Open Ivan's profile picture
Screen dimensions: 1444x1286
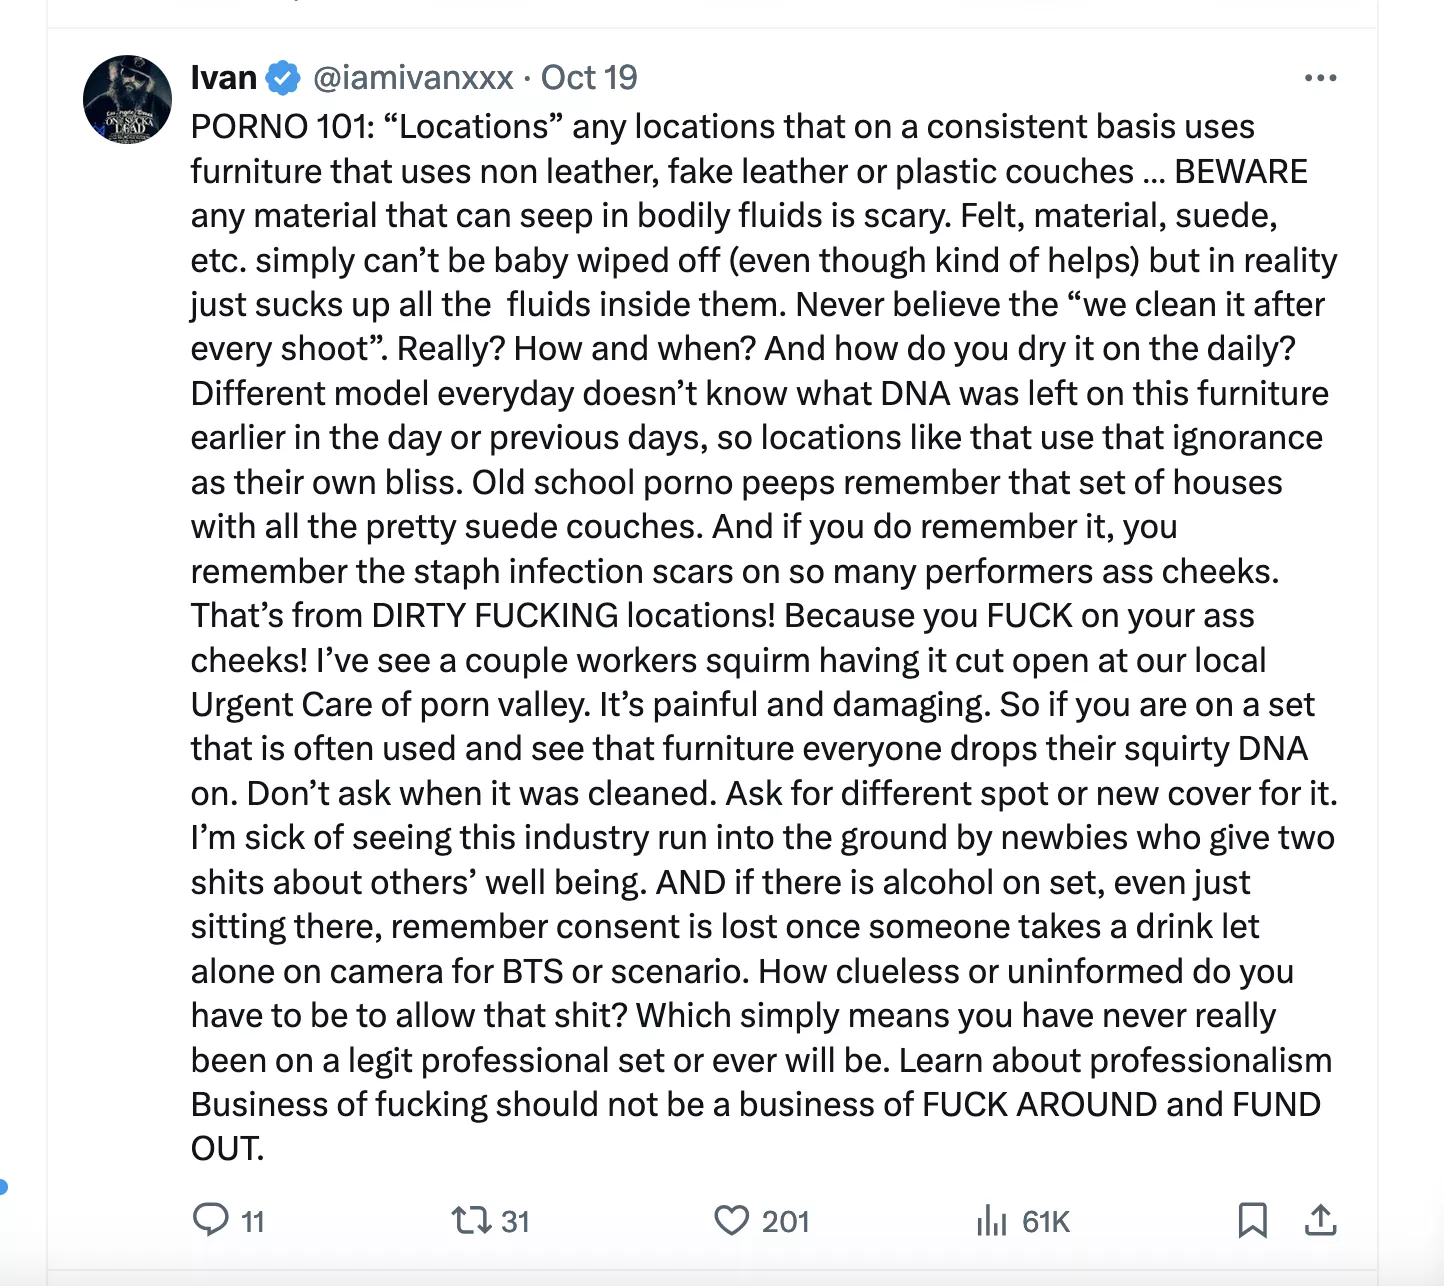pos(127,99)
